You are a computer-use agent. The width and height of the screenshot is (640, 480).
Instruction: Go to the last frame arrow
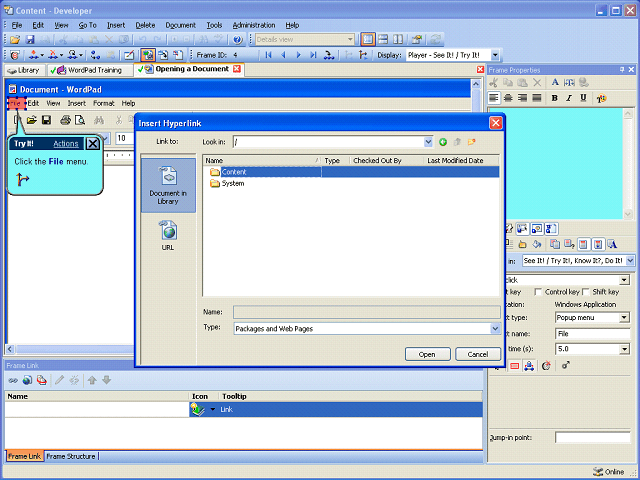pyautogui.click(x=313, y=55)
